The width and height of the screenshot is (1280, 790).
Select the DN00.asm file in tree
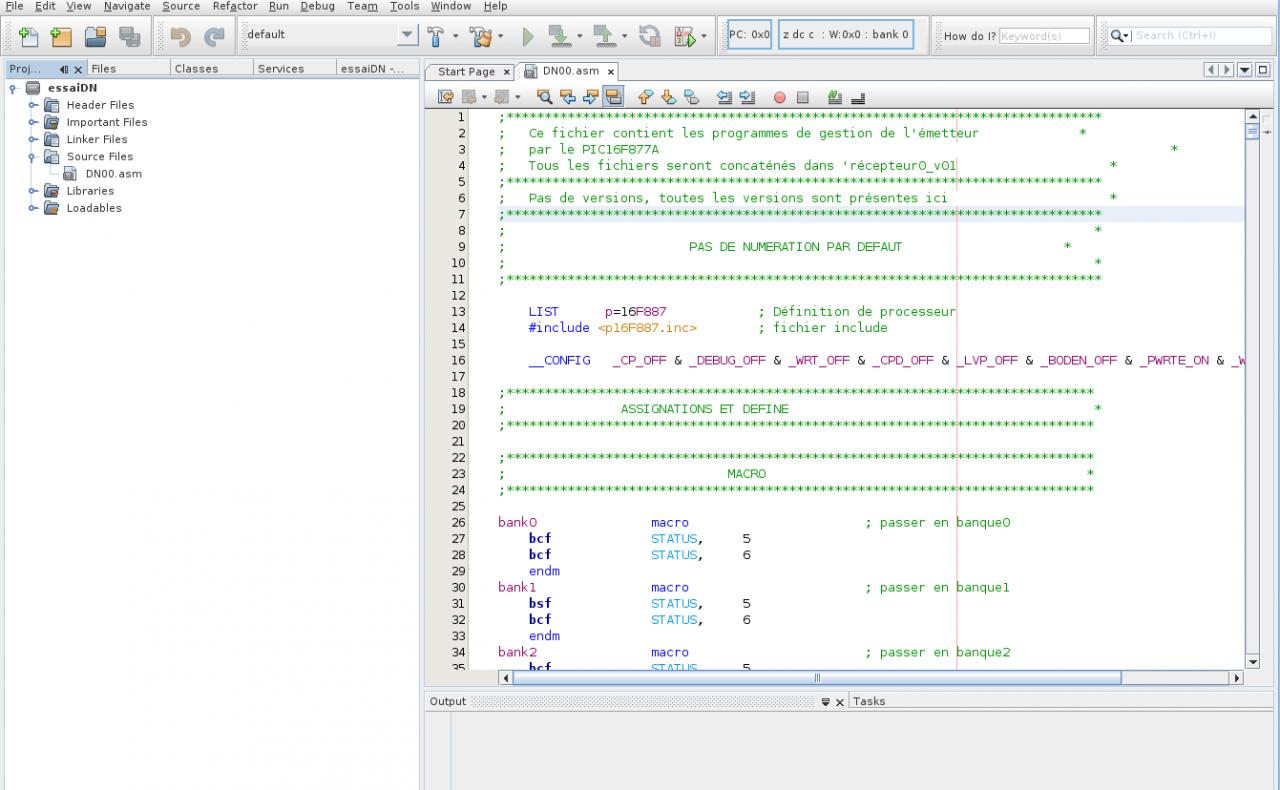(113, 173)
